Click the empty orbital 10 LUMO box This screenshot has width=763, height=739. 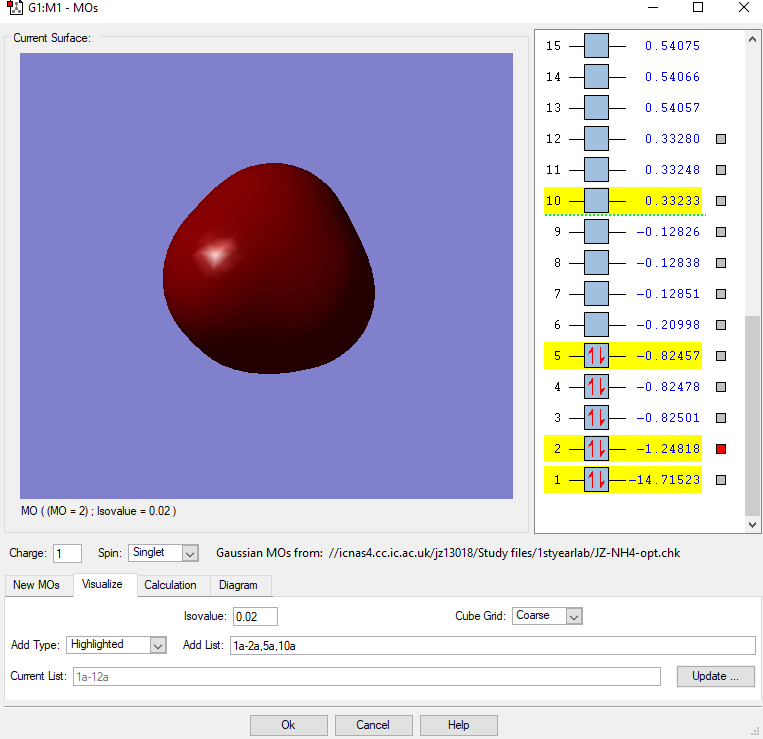pyautogui.click(x=596, y=201)
